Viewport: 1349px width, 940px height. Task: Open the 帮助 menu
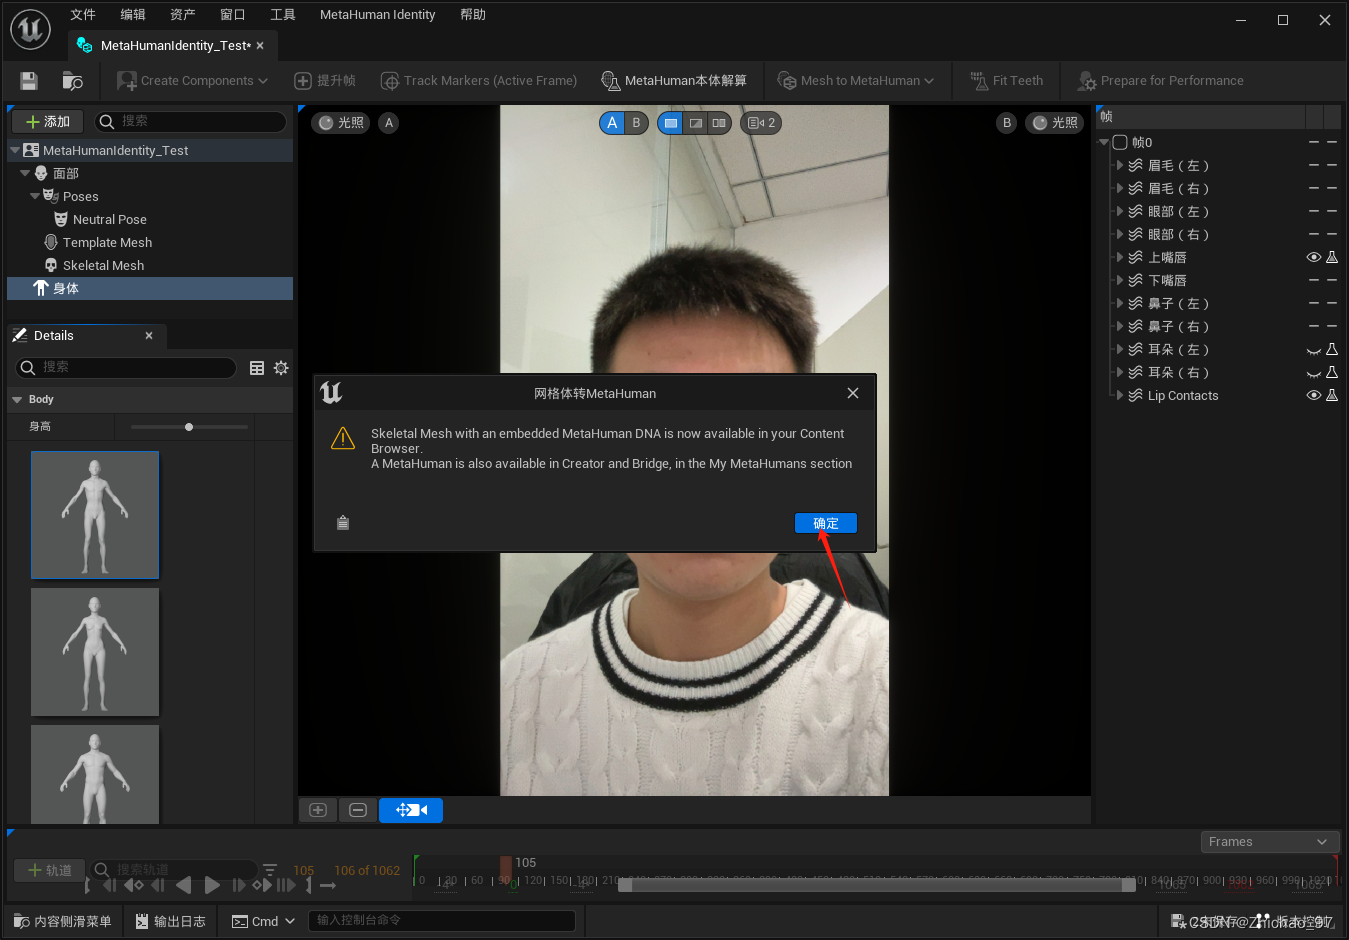click(473, 15)
